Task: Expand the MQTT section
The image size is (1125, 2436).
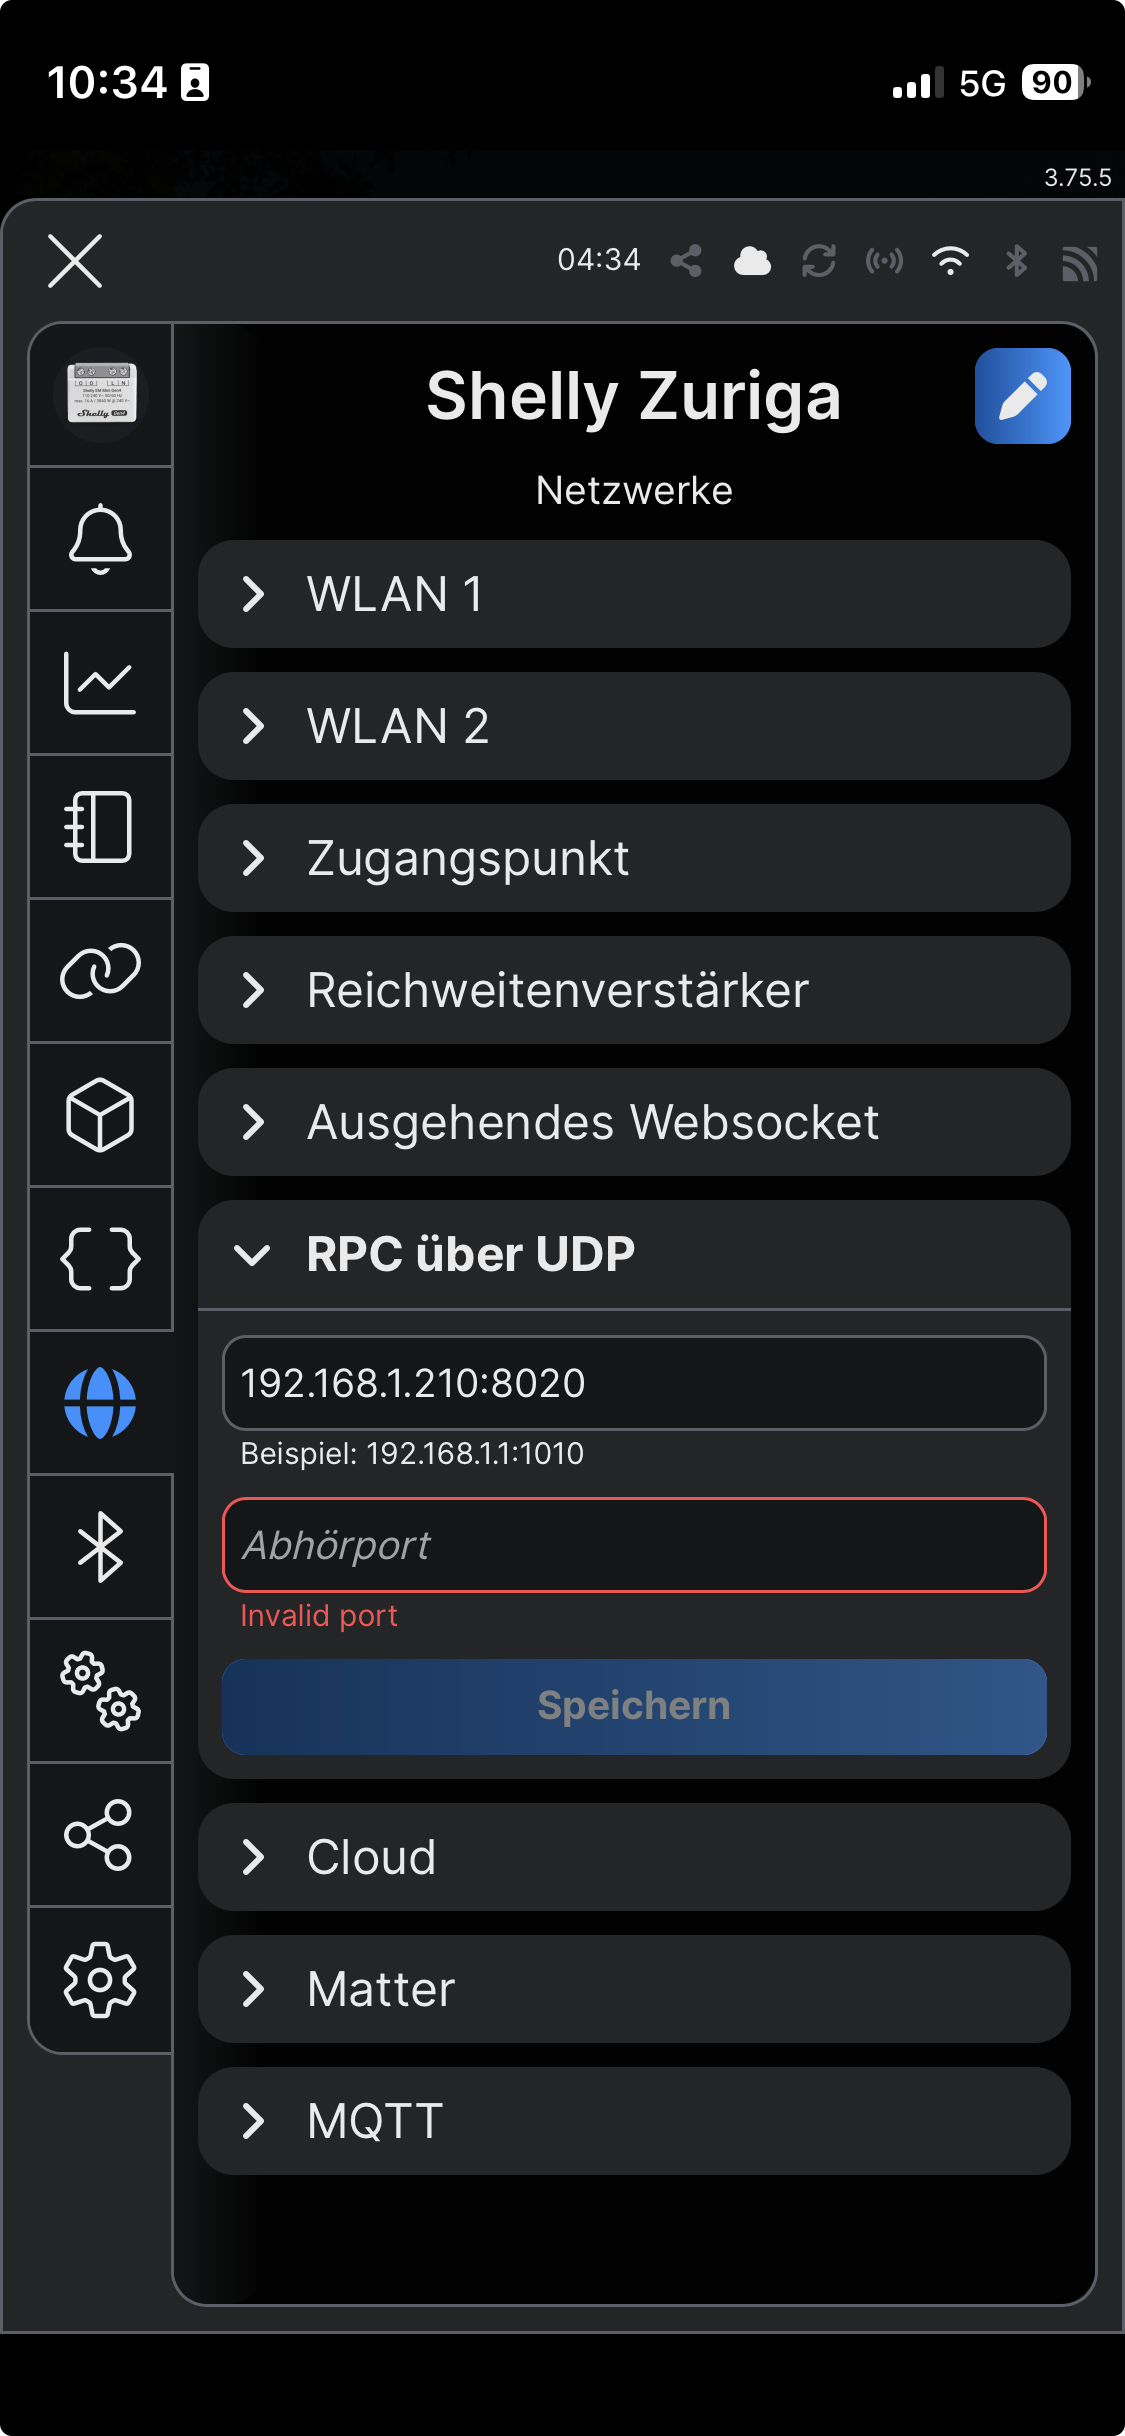Action: (x=634, y=2121)
